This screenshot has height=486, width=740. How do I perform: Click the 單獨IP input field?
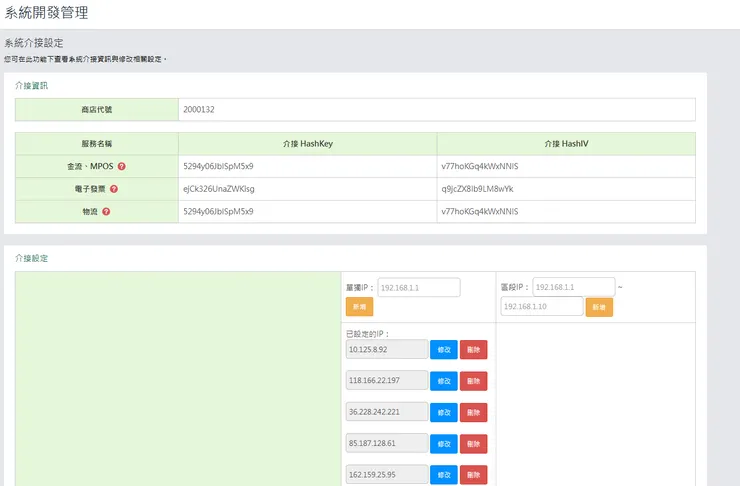(x=419, y=287)
